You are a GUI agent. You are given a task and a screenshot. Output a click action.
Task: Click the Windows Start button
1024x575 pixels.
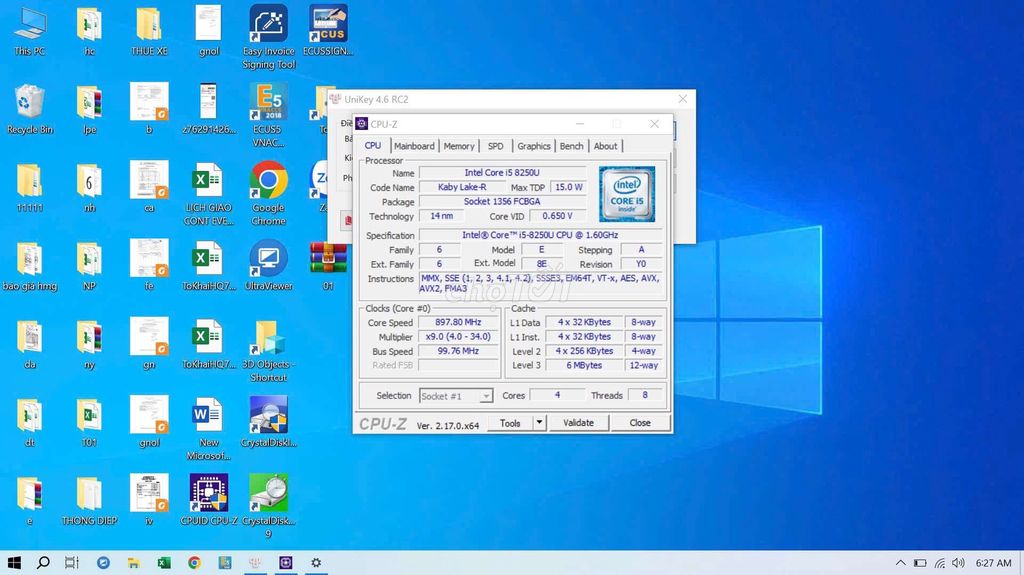coord(14,563)
